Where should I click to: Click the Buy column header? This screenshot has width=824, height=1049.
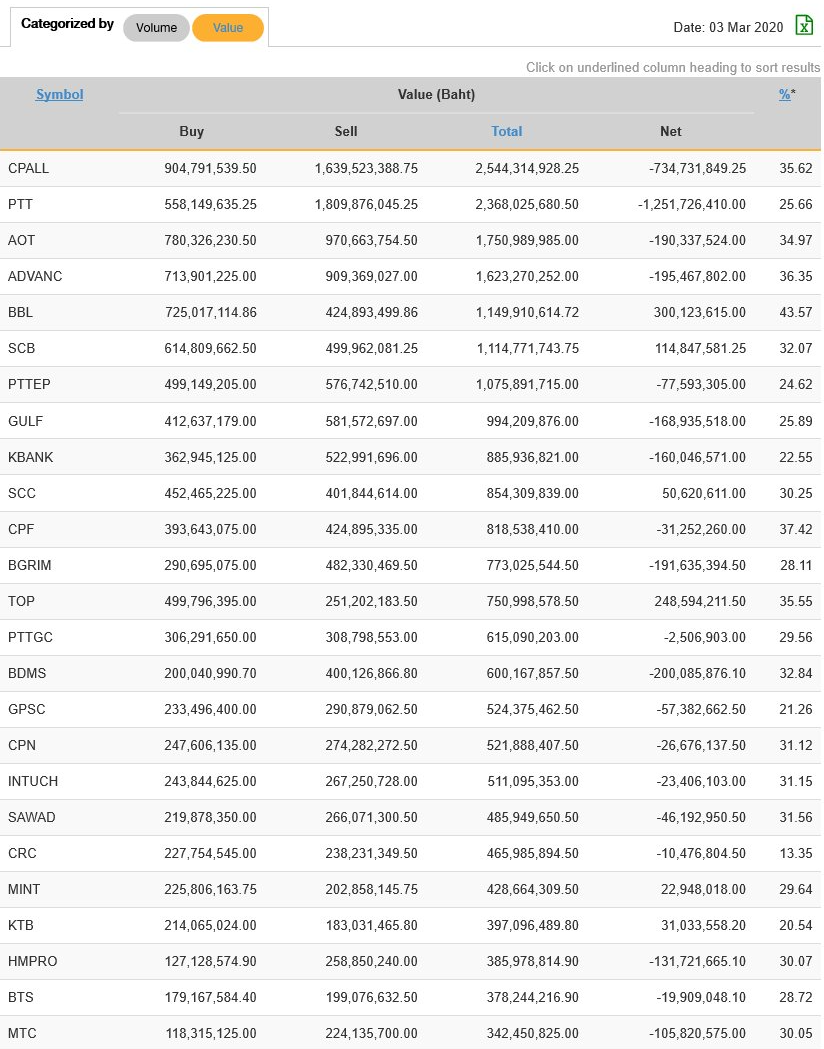[x=191, y=131]
